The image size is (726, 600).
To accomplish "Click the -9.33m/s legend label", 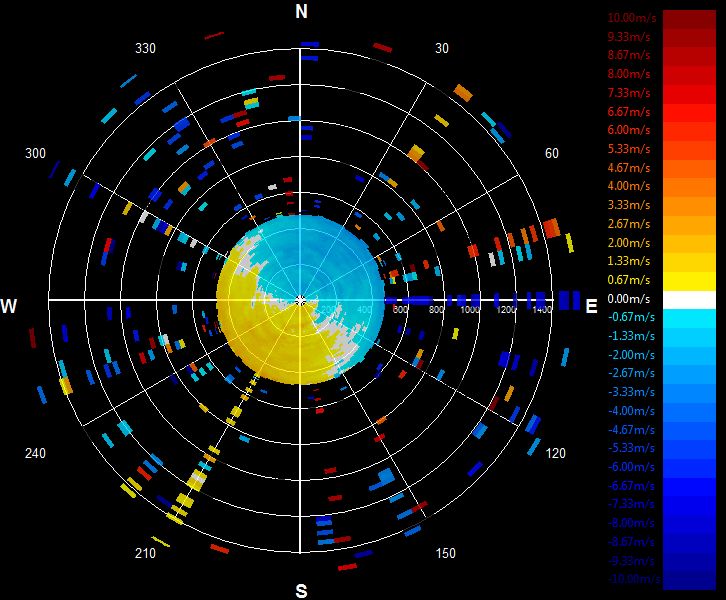I will 631,561.
